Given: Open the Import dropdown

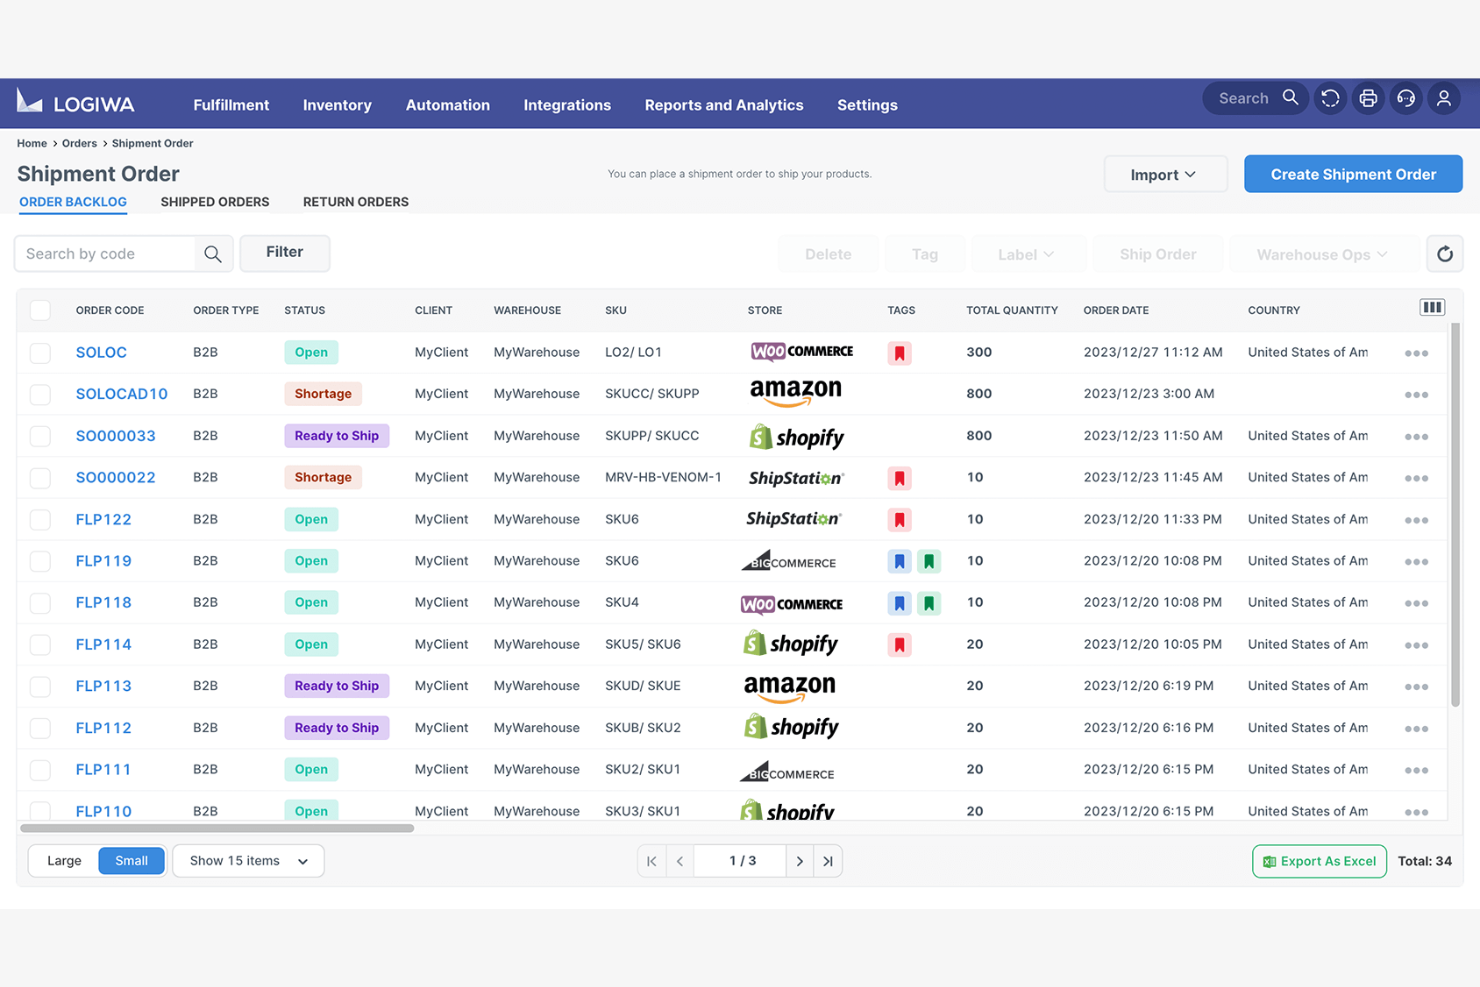Looking at the screenshot, I should (x=1164, y=173).
